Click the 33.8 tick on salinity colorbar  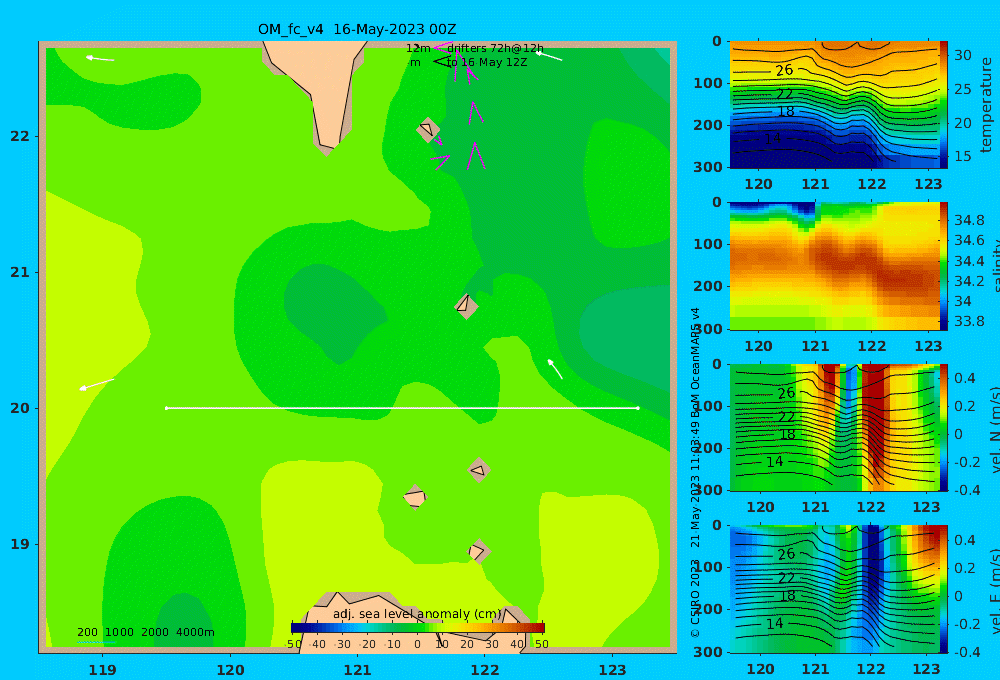[969, 321]
